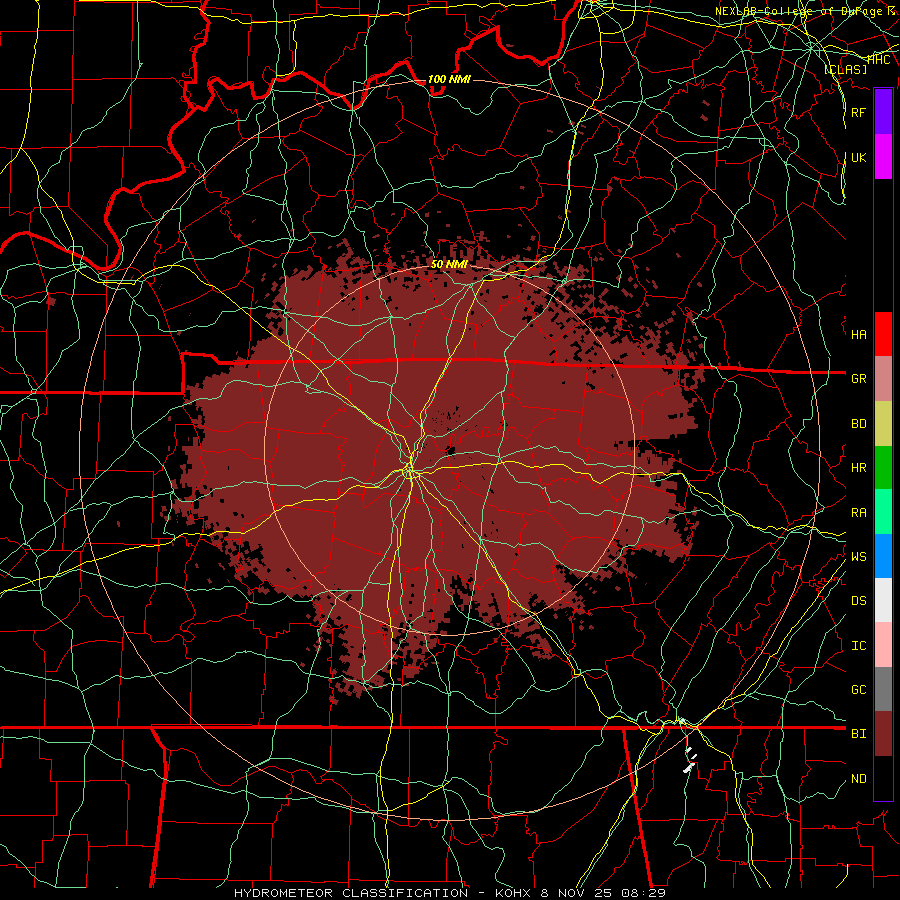Click the dark green HR legend swatch
The height and width of the screenshot is (900, 900).
[x=883, y=467]
